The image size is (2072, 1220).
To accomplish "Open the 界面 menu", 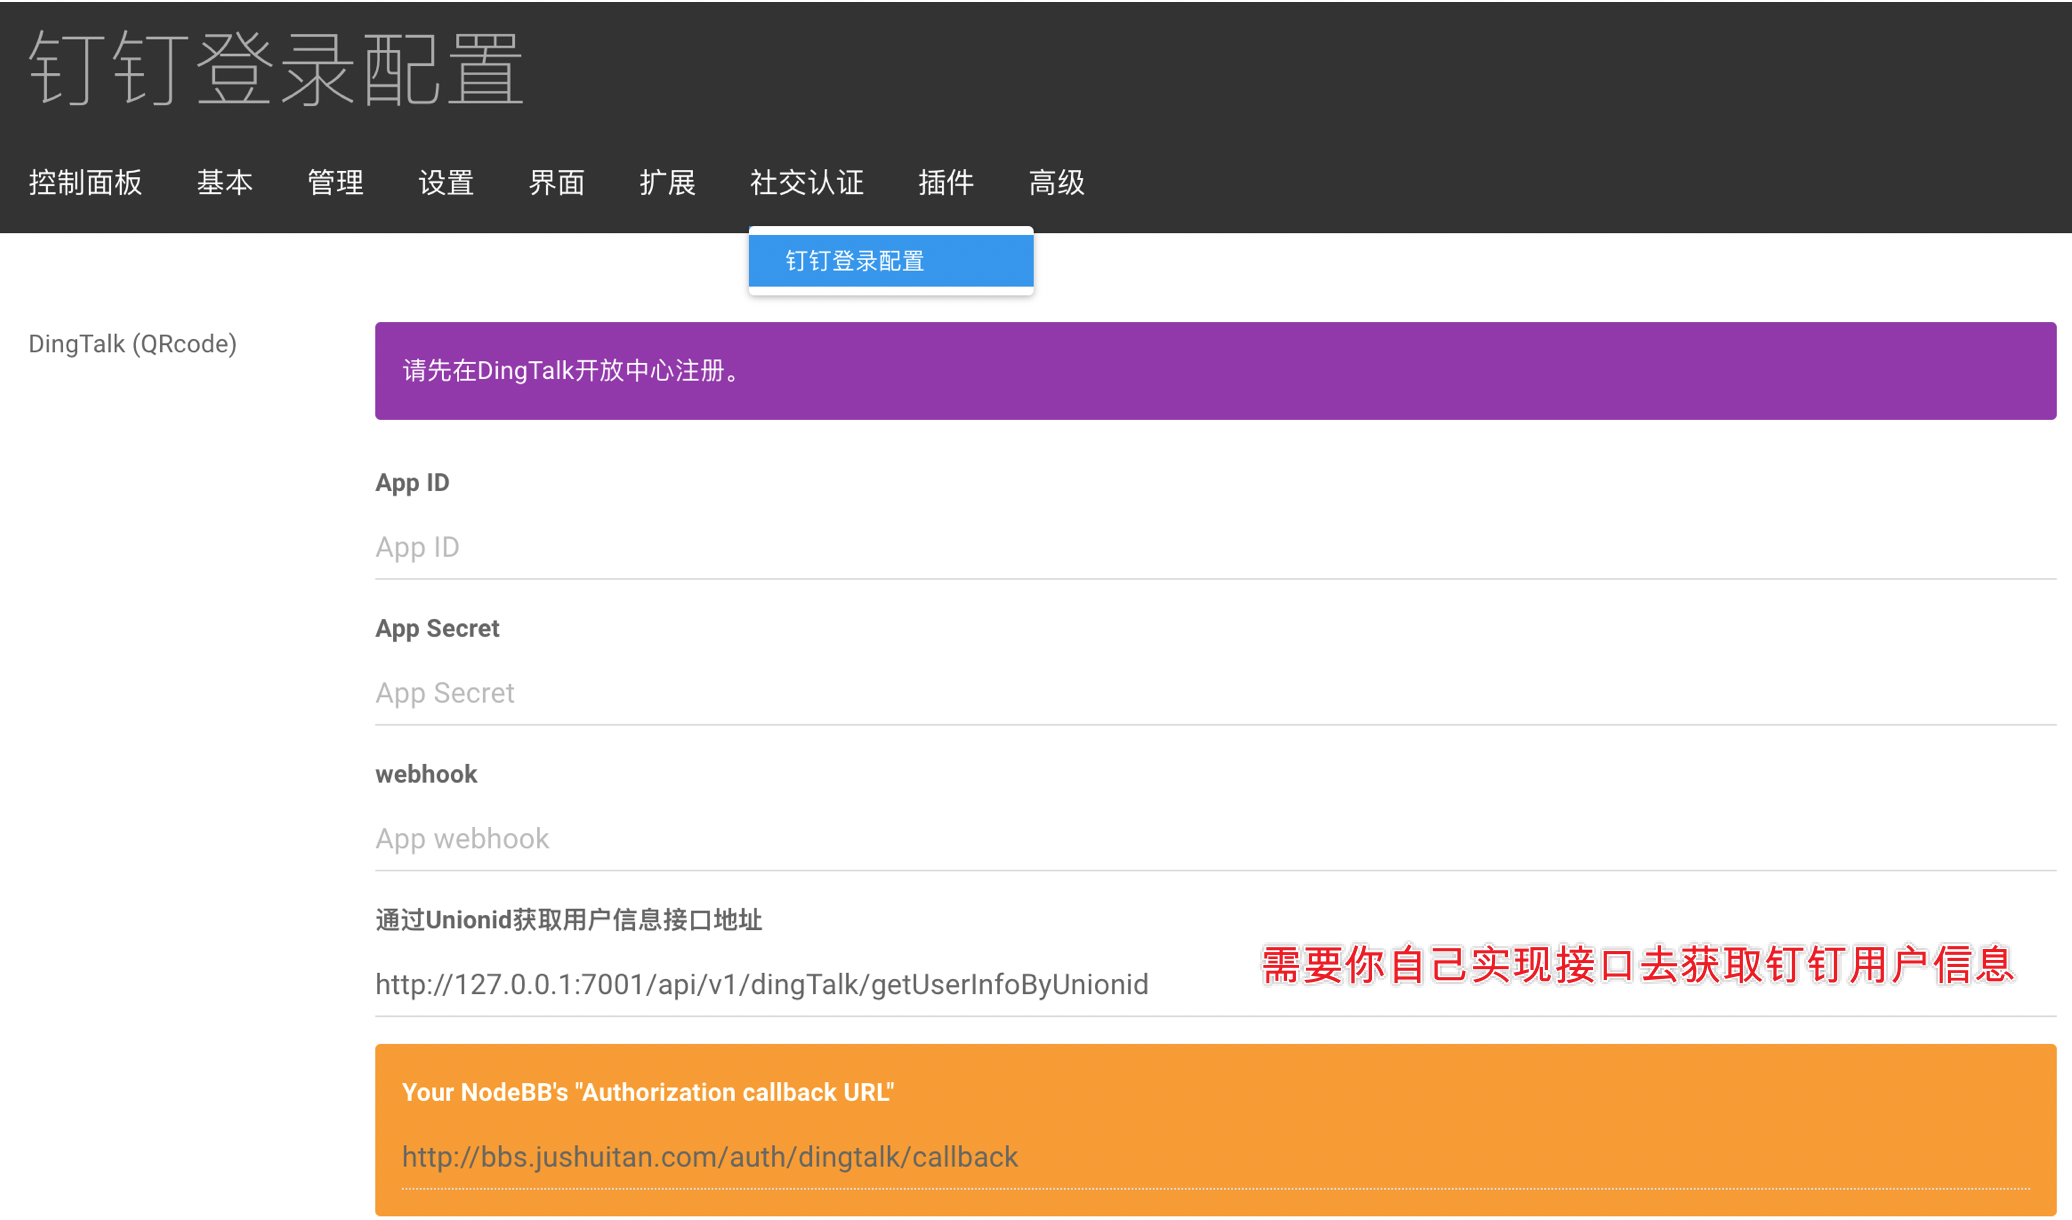I will (556, 183).
